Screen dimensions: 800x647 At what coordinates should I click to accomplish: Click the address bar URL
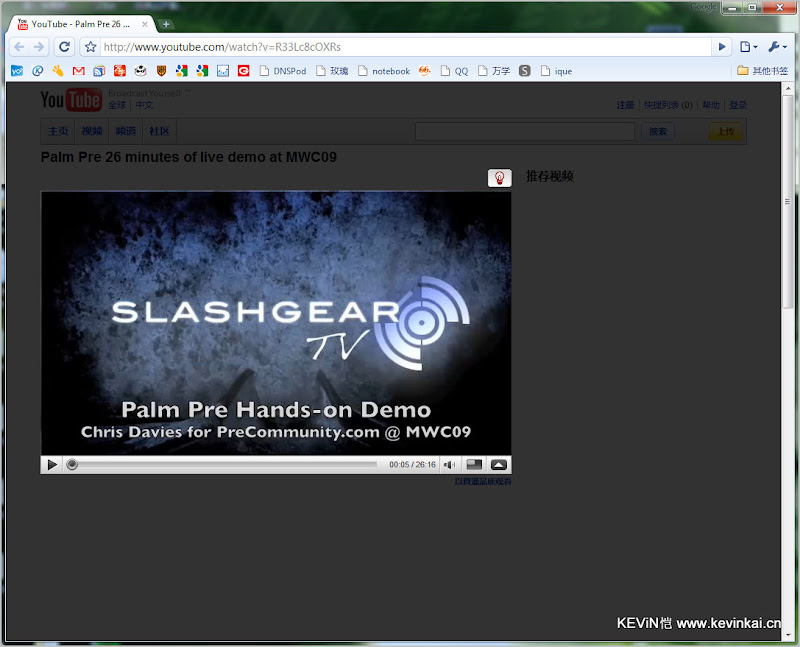click(x=222, y=47)
